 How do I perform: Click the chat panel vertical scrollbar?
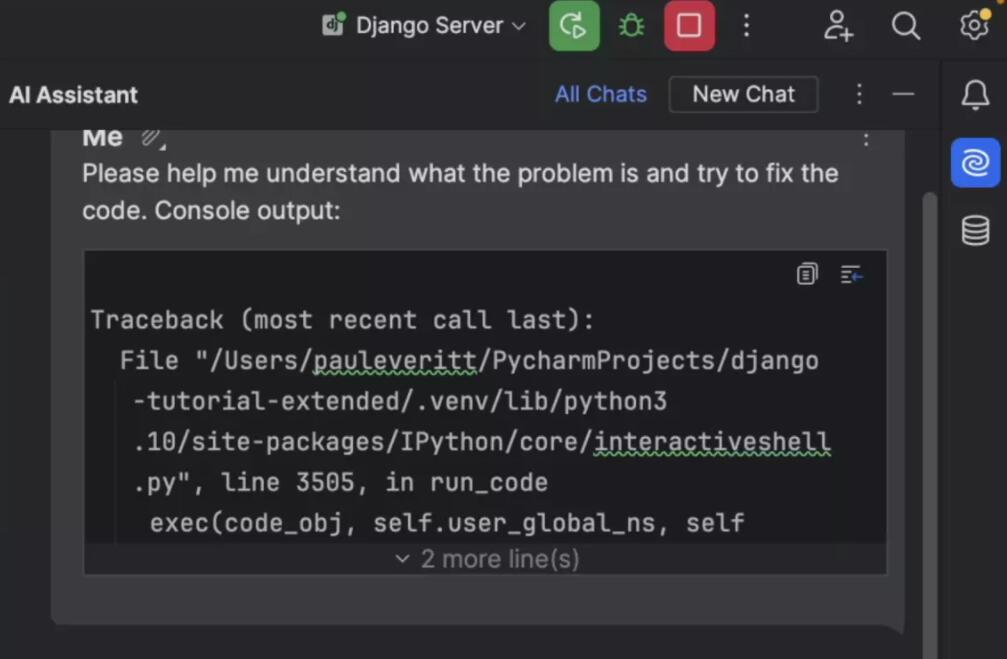(929, 400)
